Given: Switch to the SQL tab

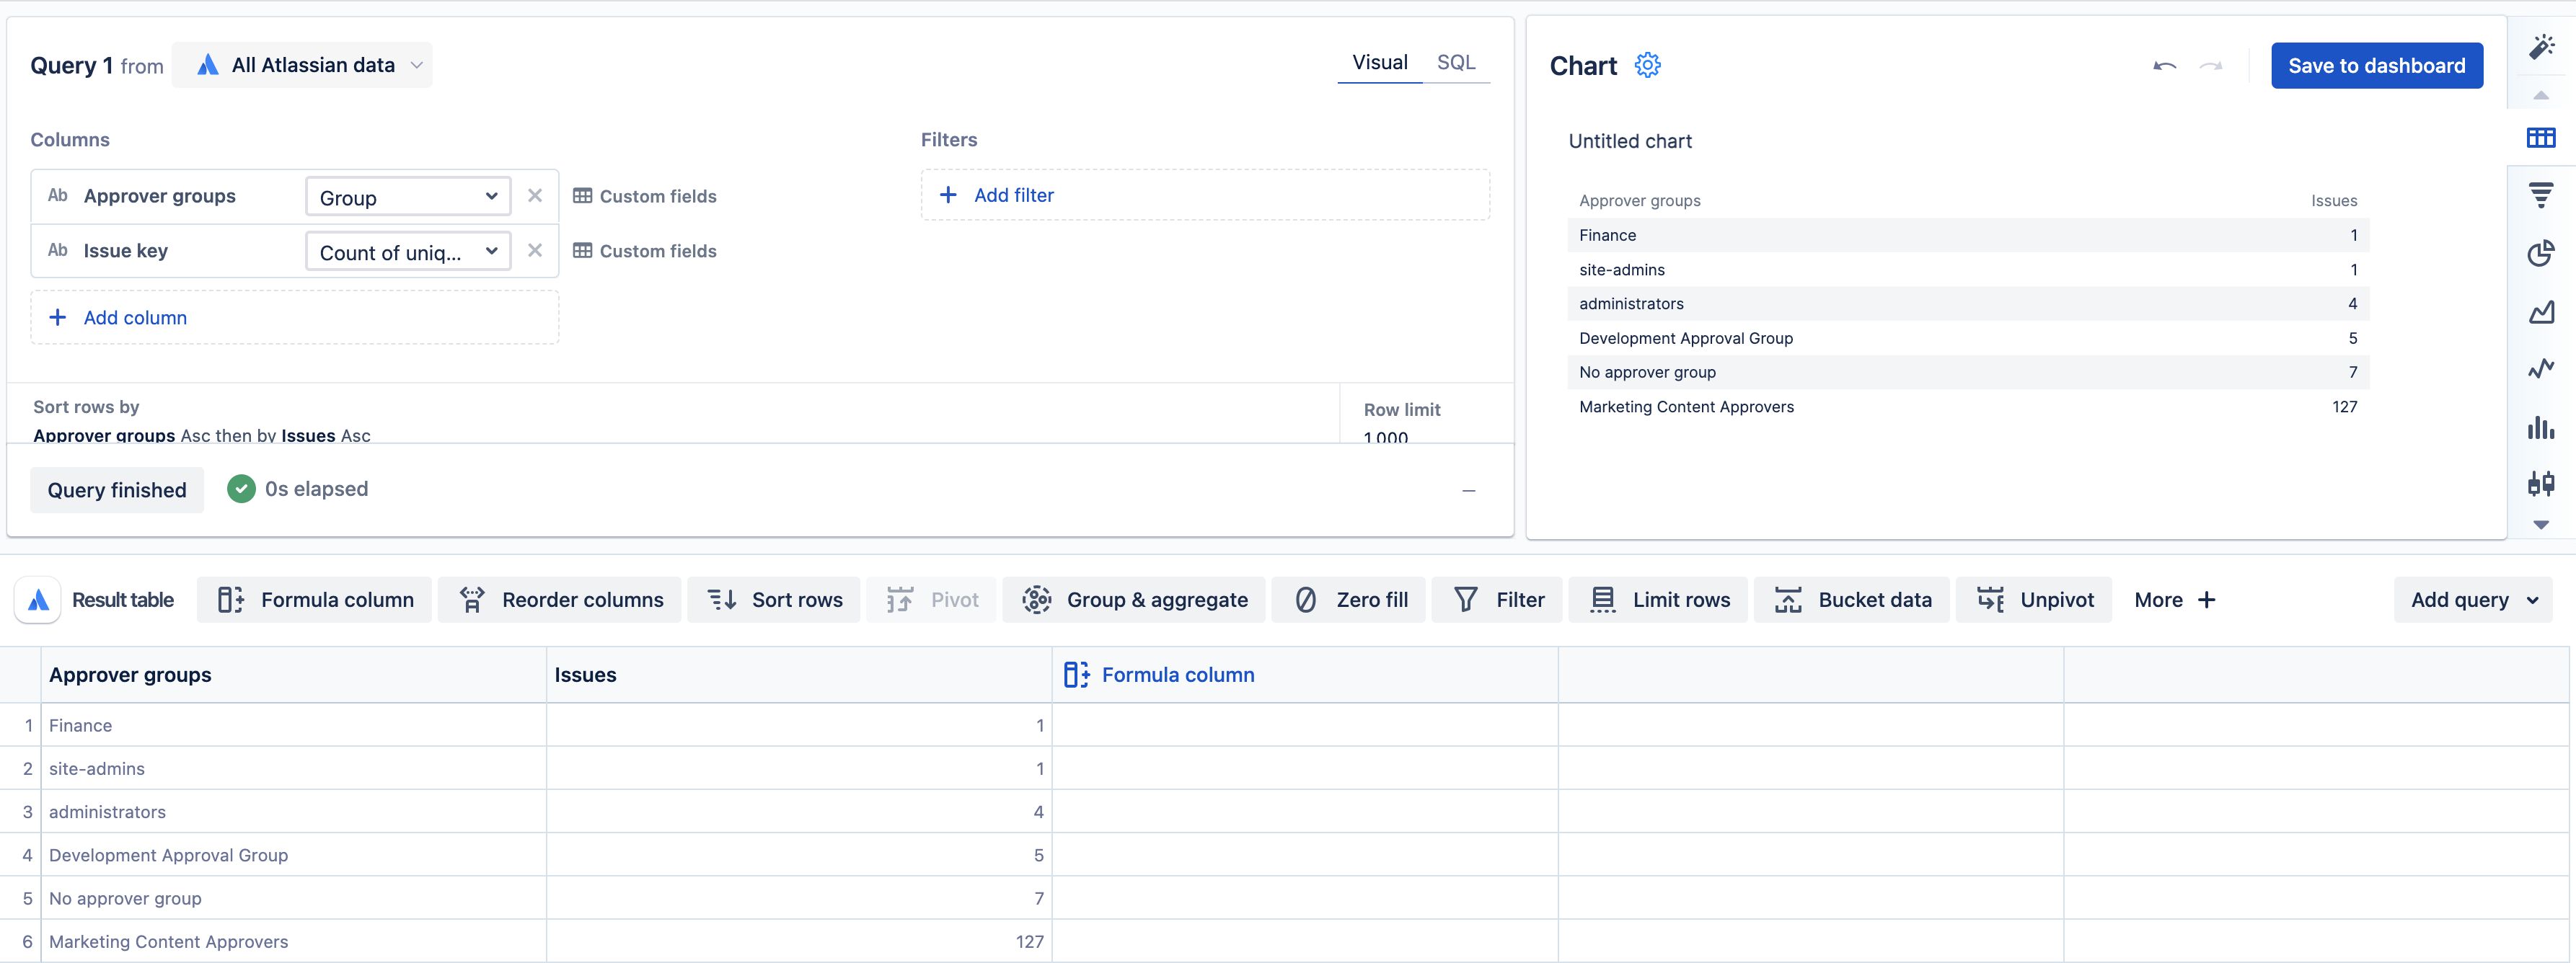Looking at the screenshot, I should pos(1455,62).
